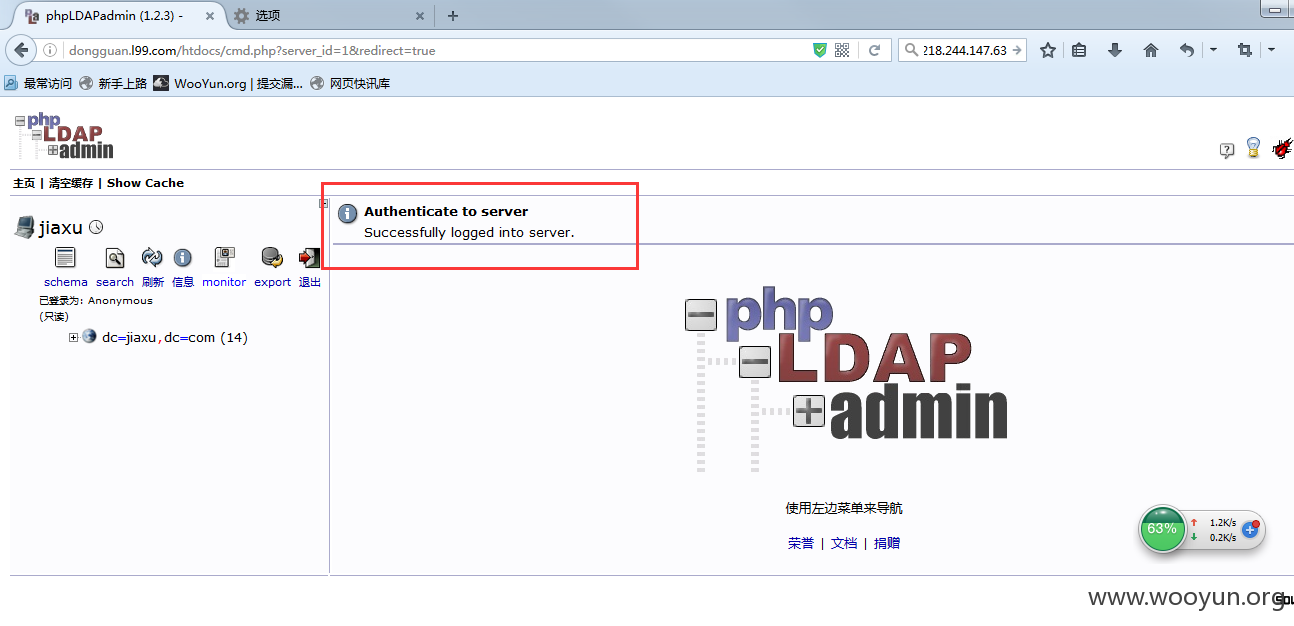This screenshot has height=626, width=1294.
Task: Open the dropdown next to the crop icon
Action: tap(1271, 50)
